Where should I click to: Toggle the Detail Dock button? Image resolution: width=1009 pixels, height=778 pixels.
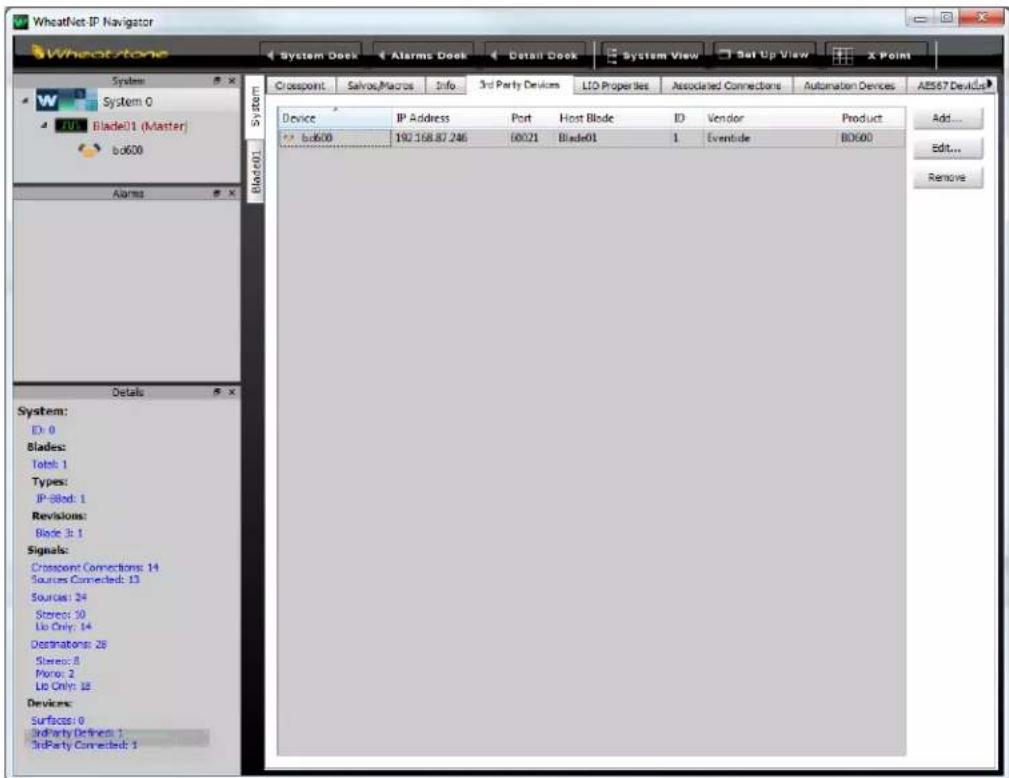535,55
